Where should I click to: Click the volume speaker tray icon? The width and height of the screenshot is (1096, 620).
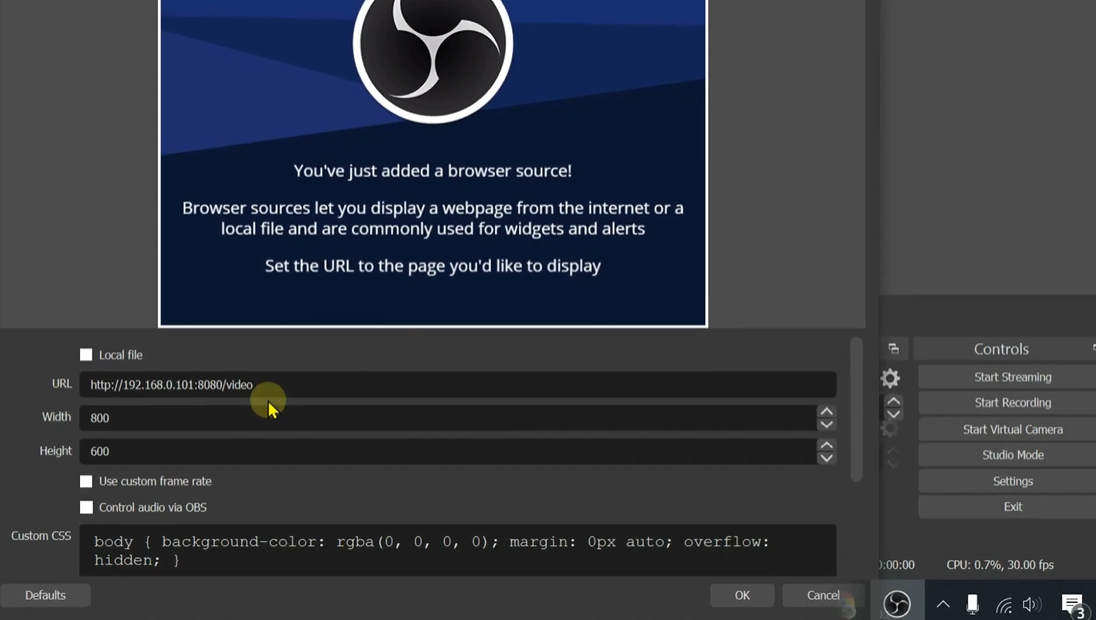pyautogui.click(x=1031, y=604)
